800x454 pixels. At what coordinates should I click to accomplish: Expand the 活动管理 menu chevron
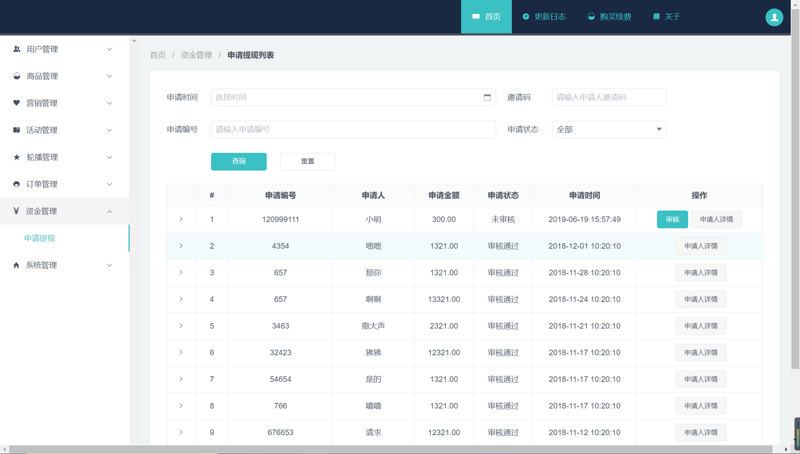tap(109, 130)
